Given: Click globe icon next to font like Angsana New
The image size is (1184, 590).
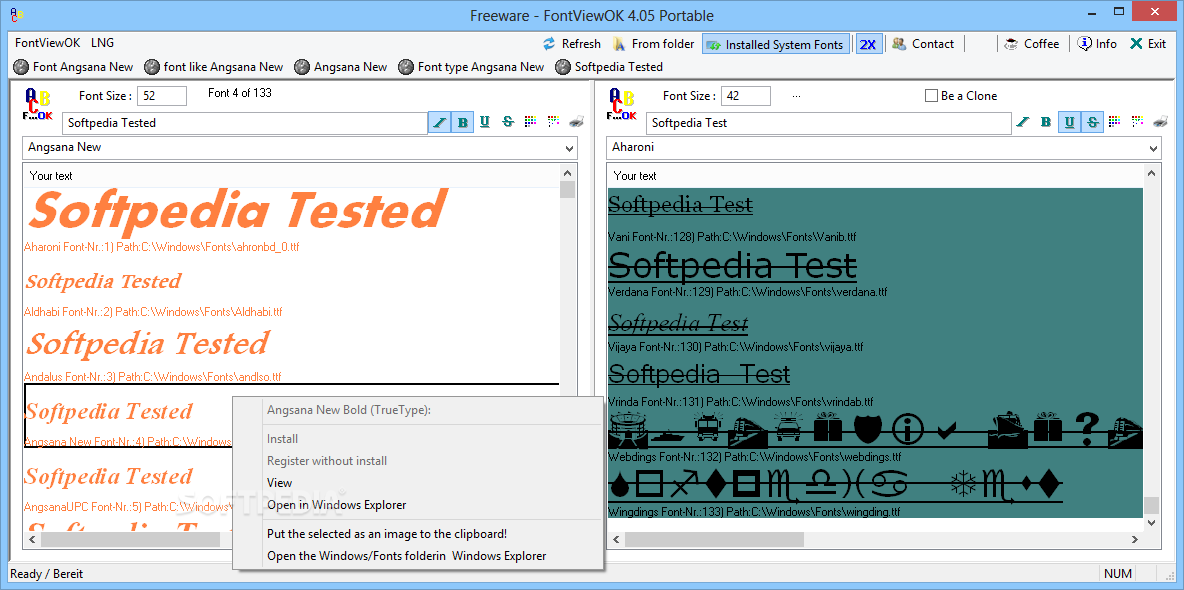Looking at the screenshot, I should (152, 66).
